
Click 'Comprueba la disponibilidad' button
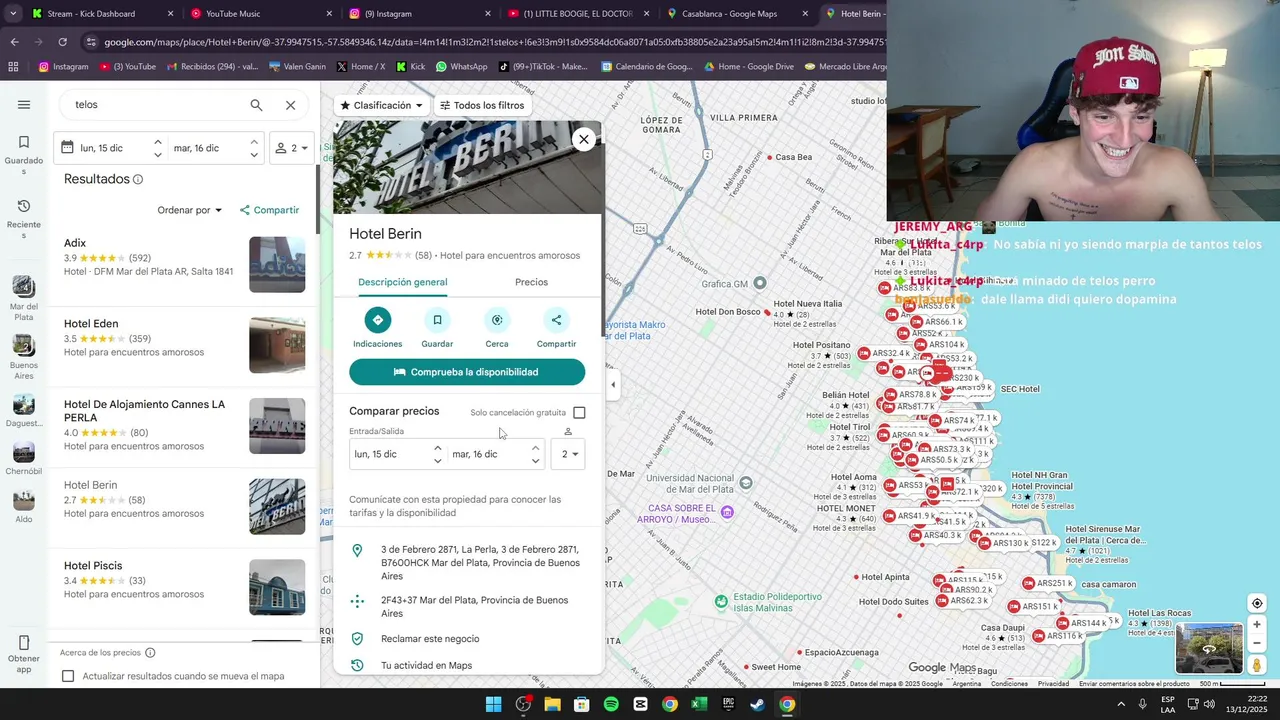[467, 372]
